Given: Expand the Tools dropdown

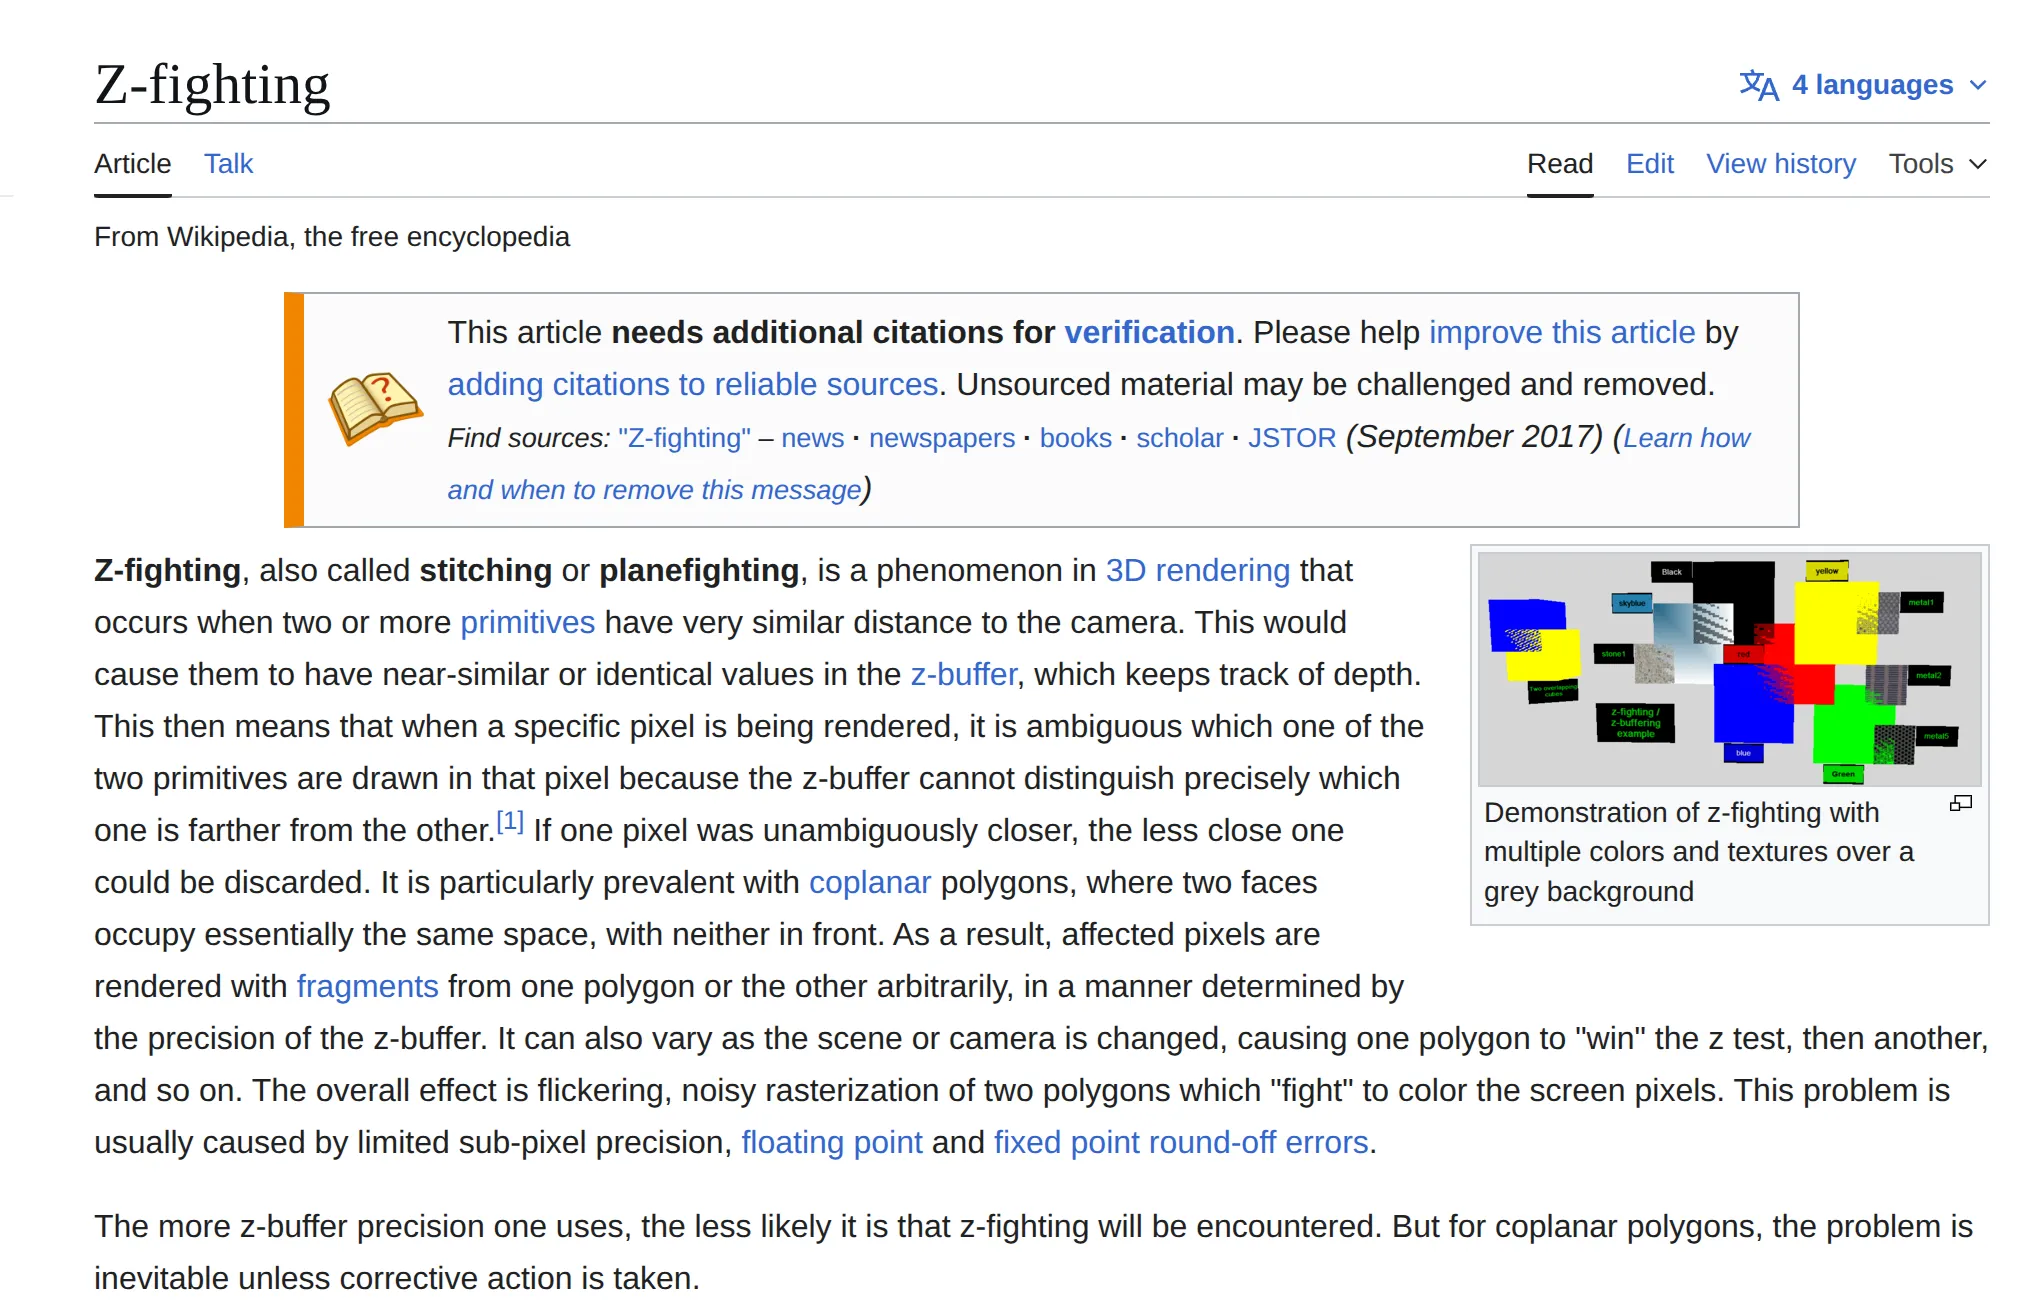Looking at the screenshot, I should (x=1936, y=163).
